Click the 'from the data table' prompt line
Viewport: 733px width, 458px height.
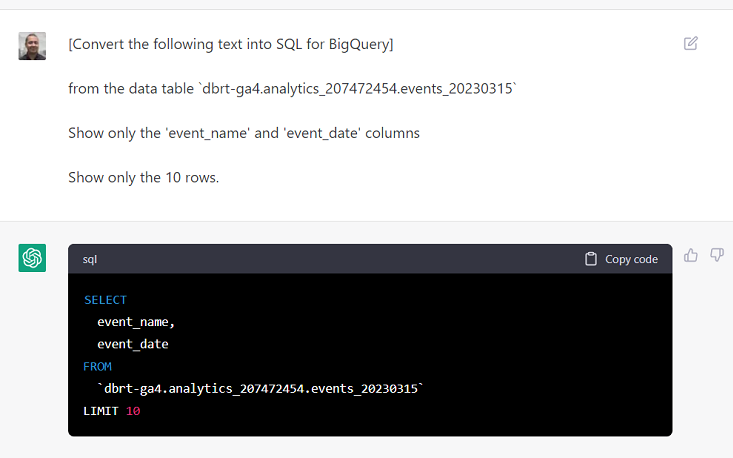click(x=292, y=88)
